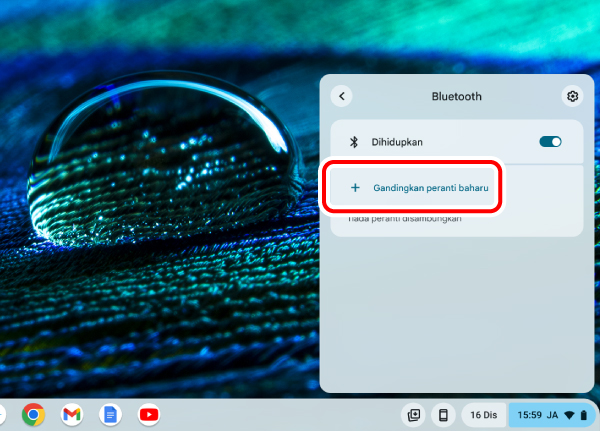Turn off the Bluetooth Dihidupkan switch
This screenshot has height=431, width=600.
click(550, 142)
